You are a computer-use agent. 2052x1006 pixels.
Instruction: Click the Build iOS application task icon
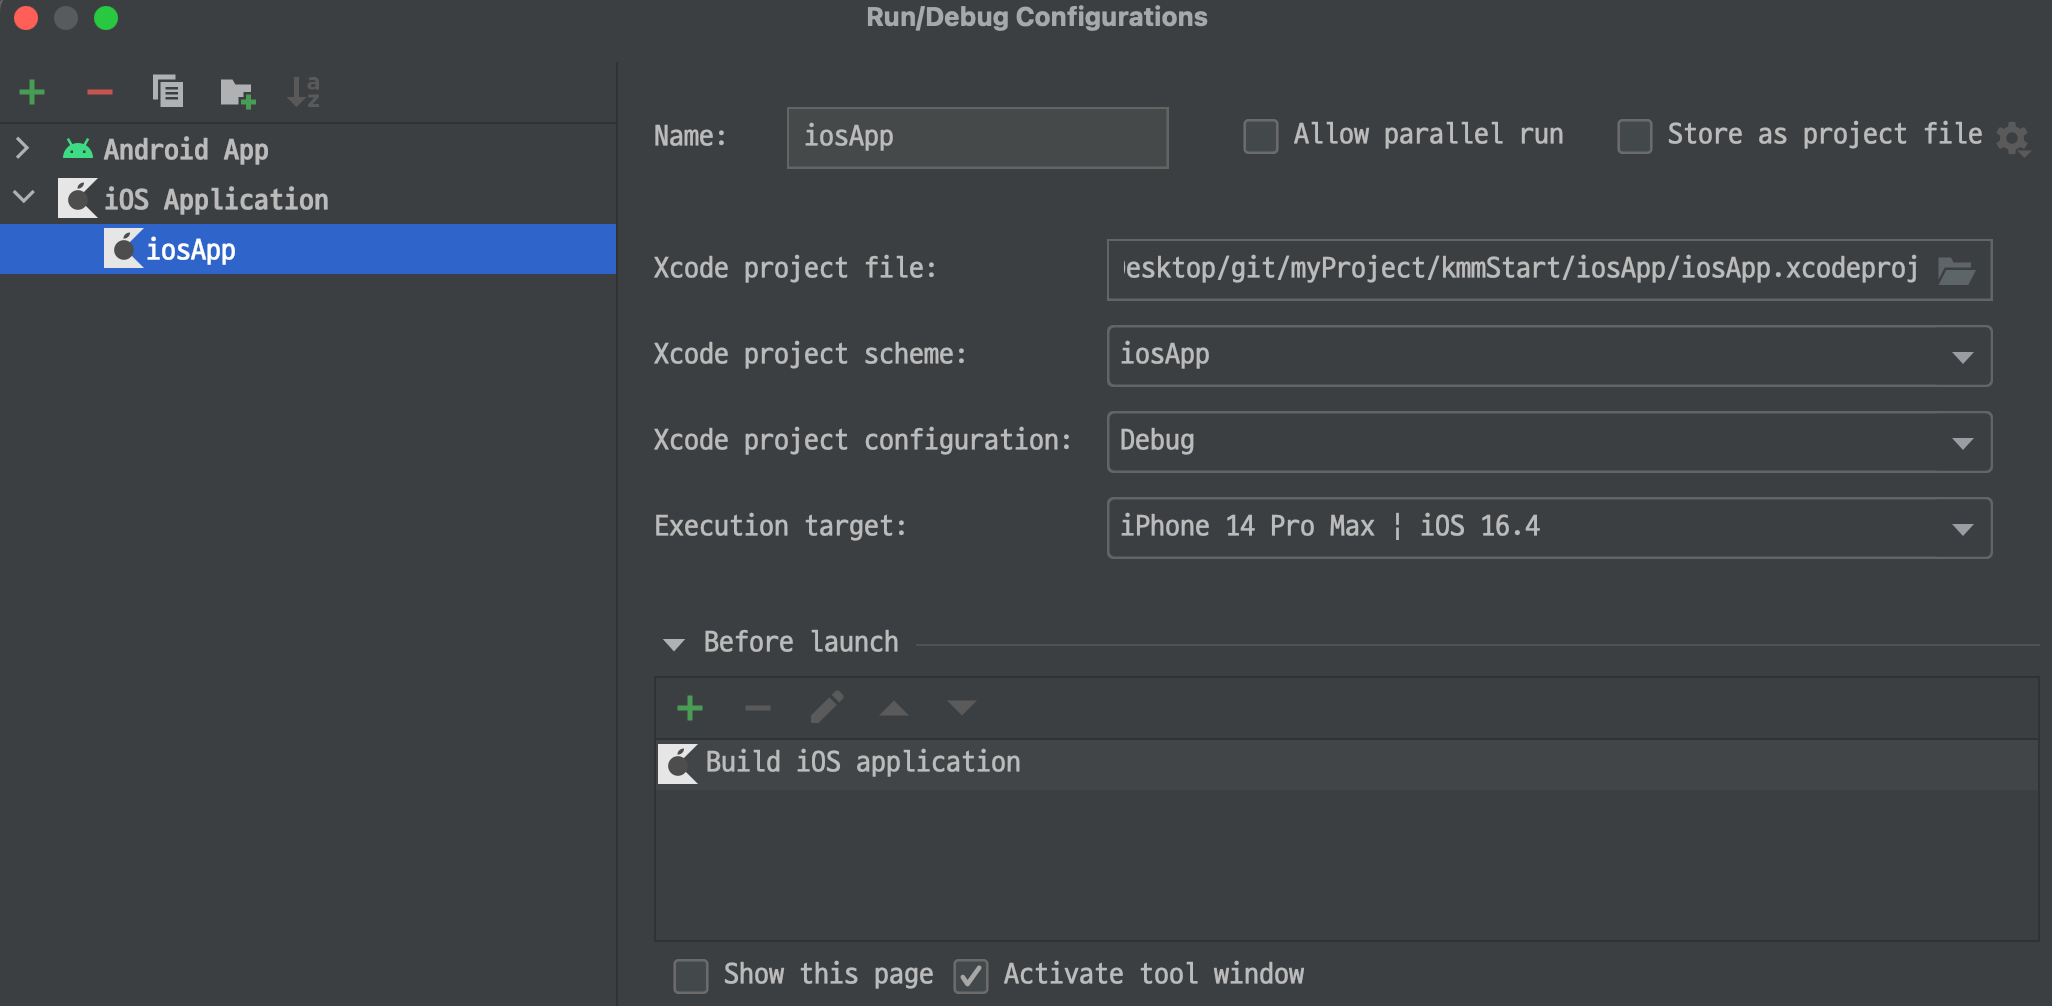(x=677, y=764)
